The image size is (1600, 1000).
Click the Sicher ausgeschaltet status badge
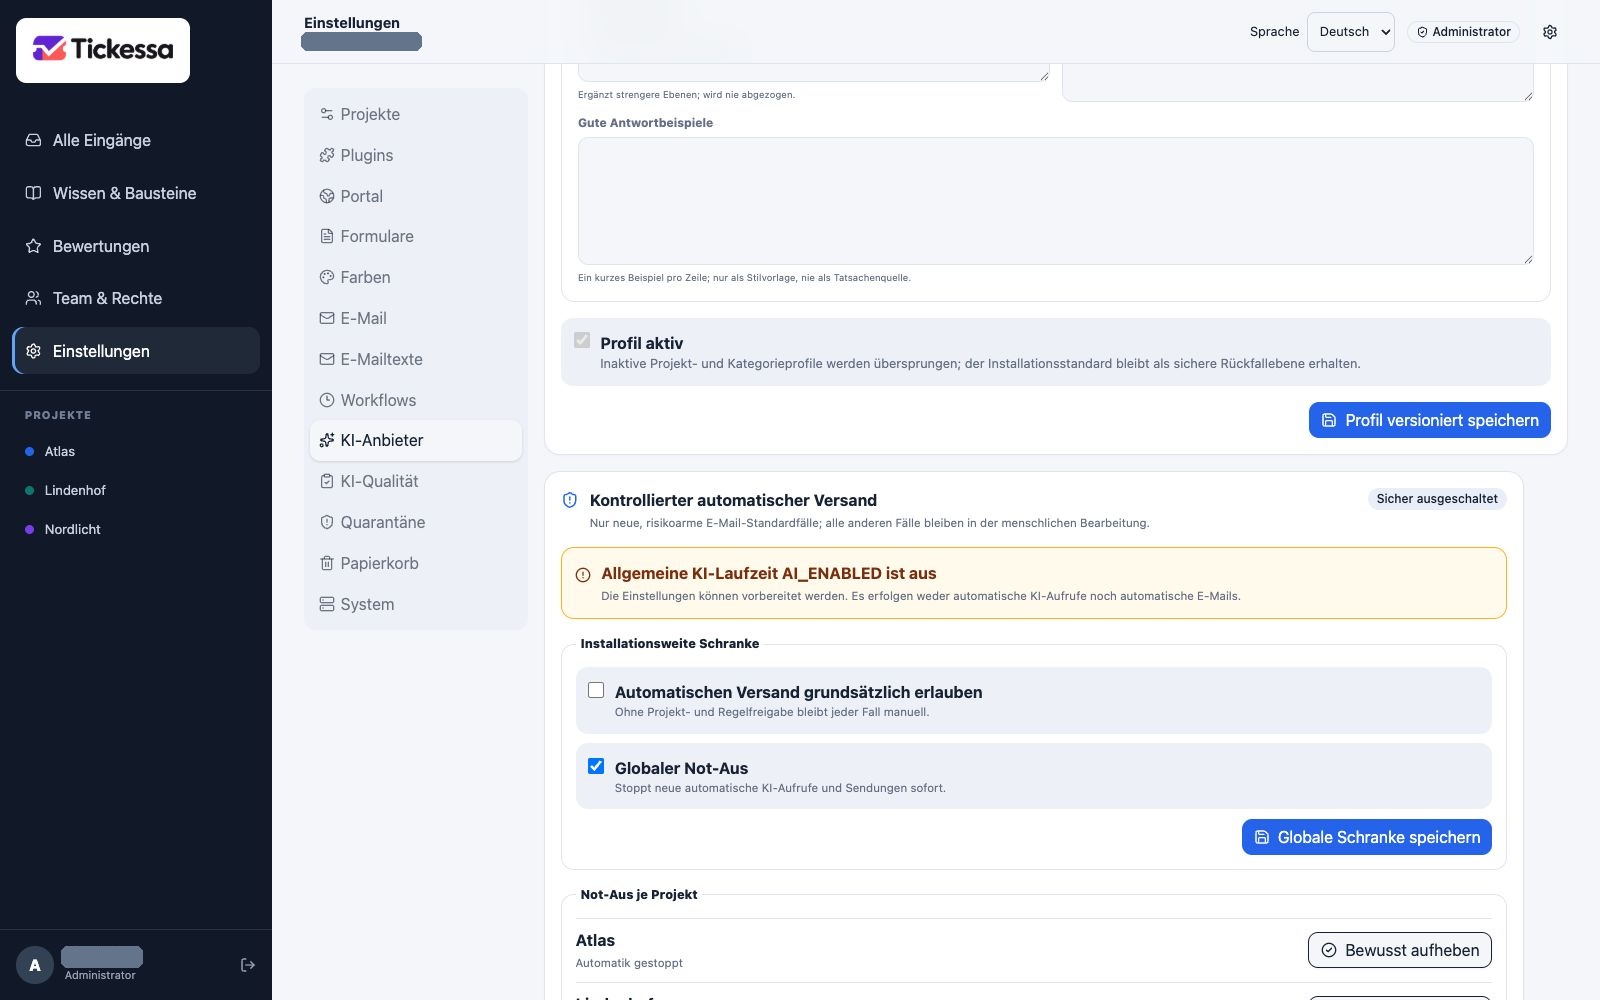[x=1437, y=499]
